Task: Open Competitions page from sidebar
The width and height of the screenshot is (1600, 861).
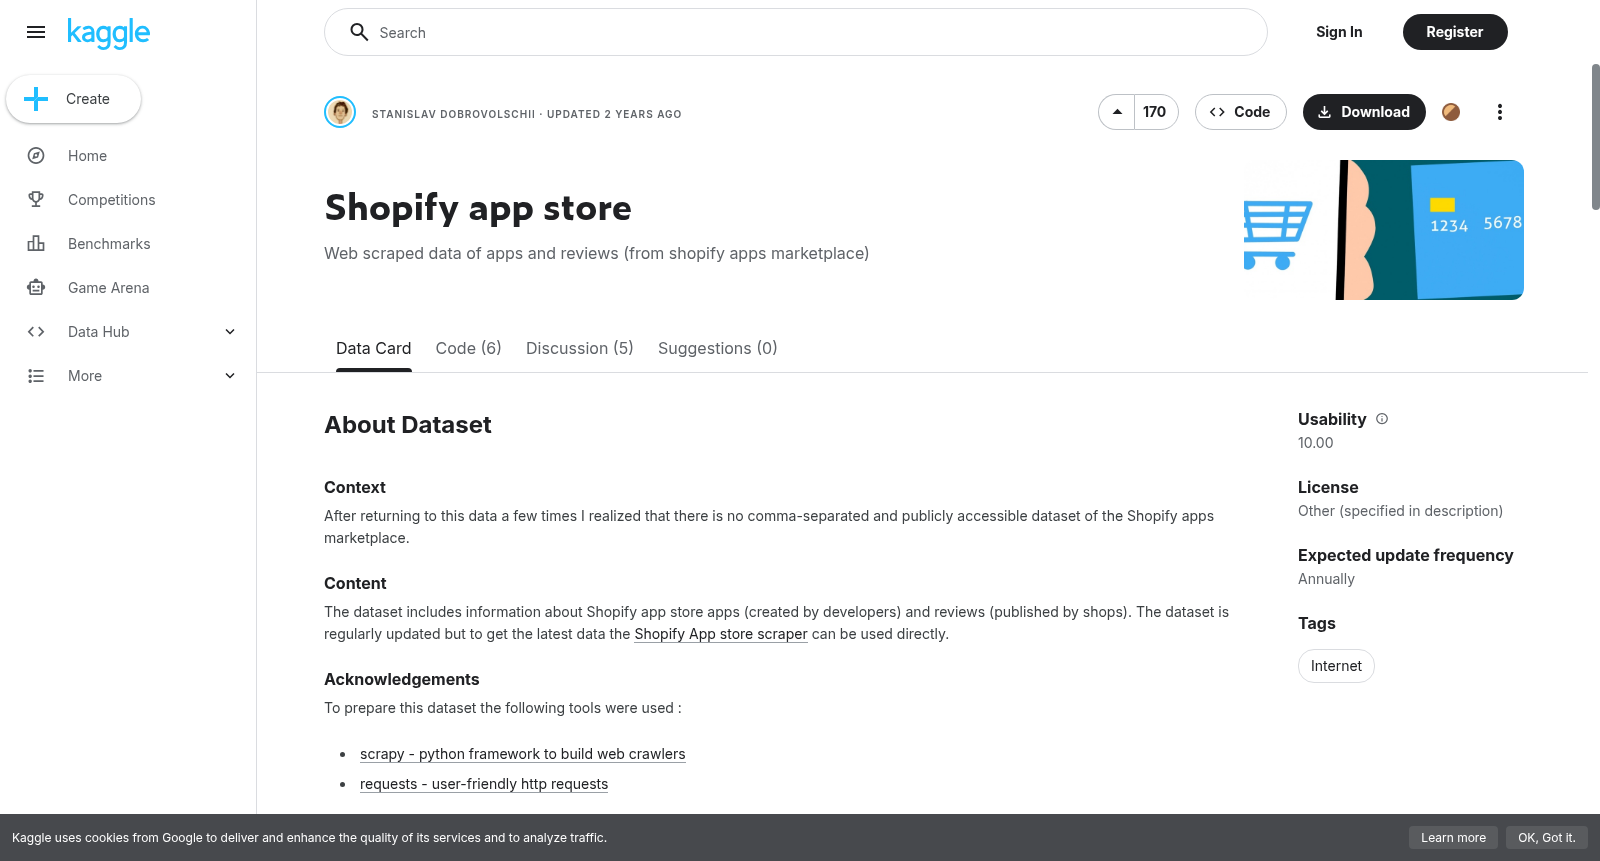Action: click(112, 200)
